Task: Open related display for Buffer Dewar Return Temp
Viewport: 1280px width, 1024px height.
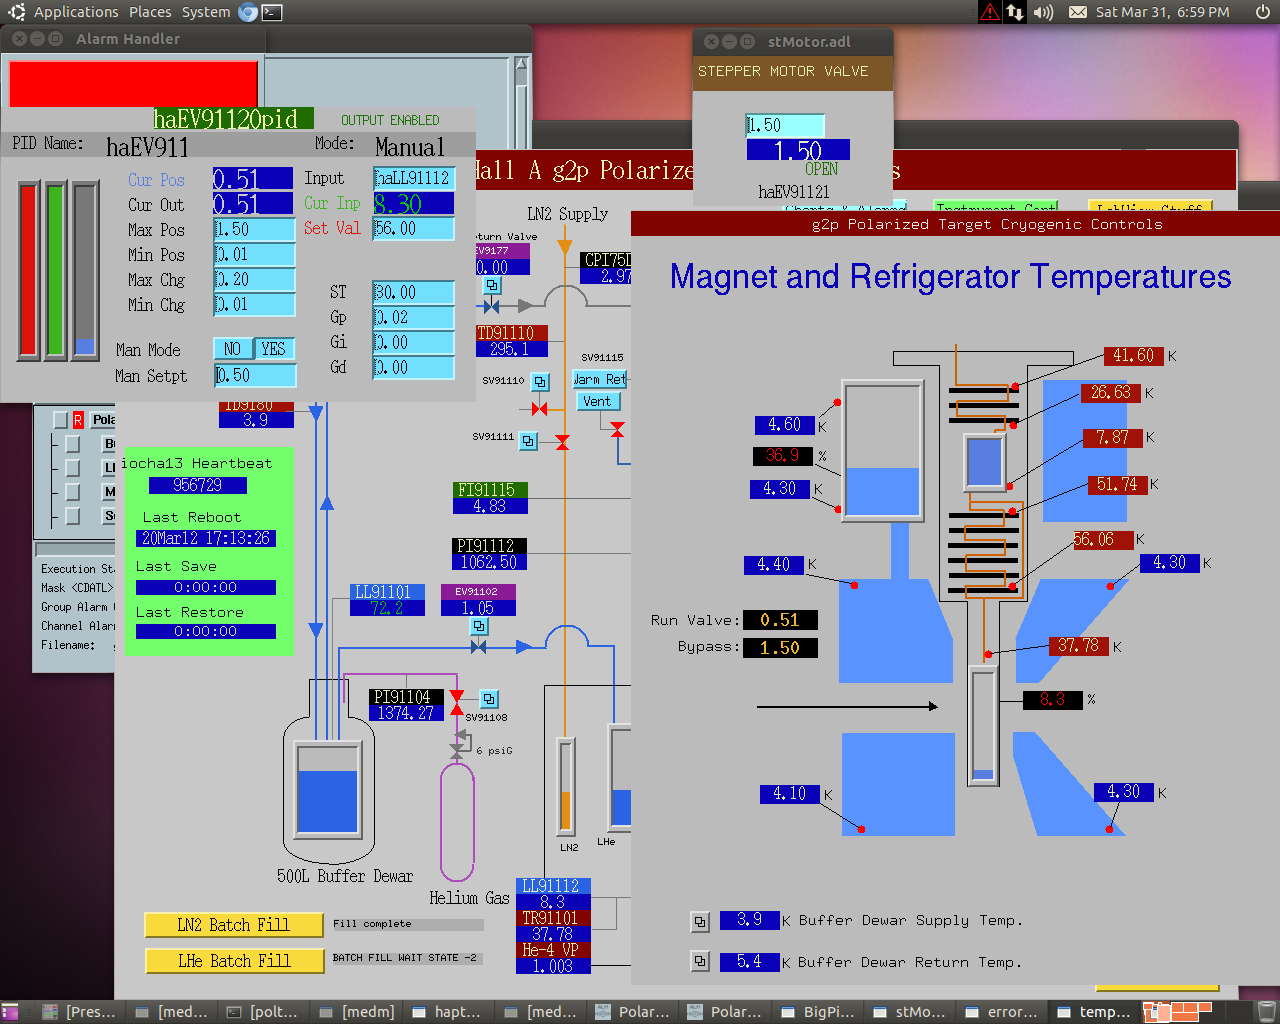Action: [700, 962]
